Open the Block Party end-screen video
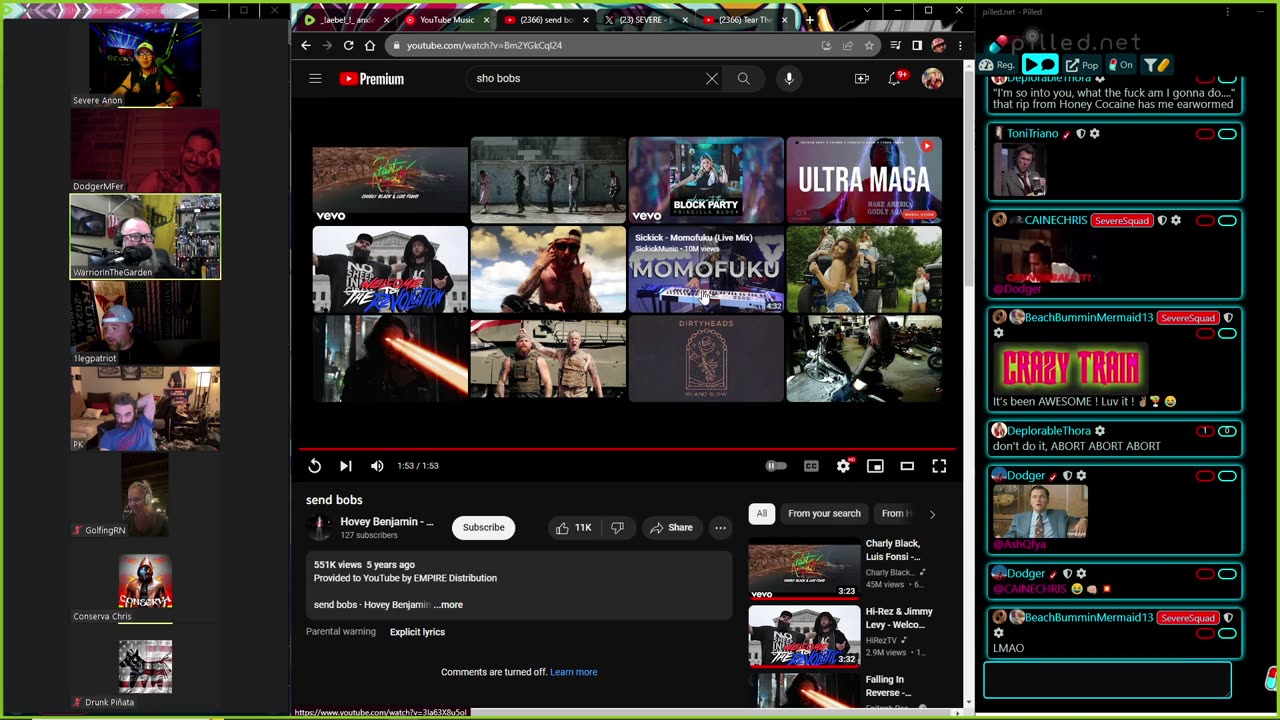This screenshot has height=720, width=1280. click(x=706, y=180)
